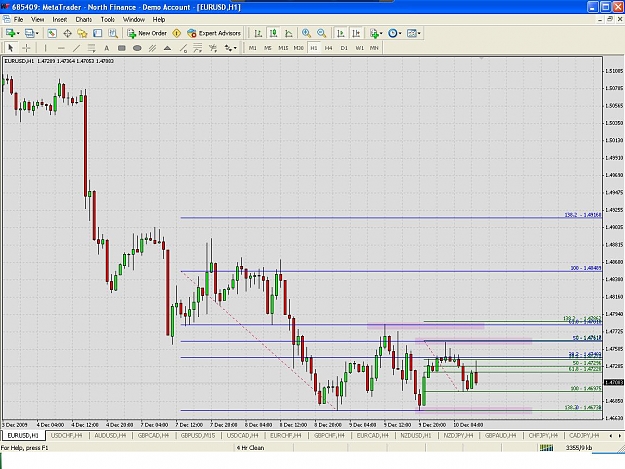This screenshot has width=625, height=469.
Task: Switch timeframe to W1
Action: [x=360, y=48]
